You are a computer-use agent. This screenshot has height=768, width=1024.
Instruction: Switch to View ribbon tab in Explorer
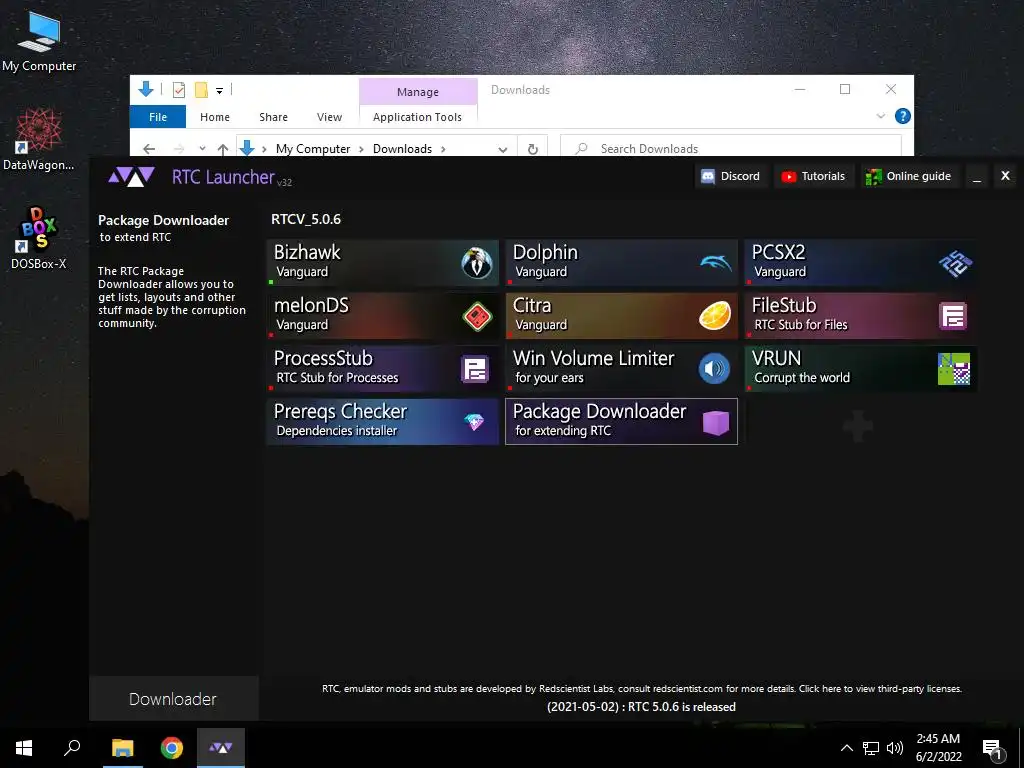(329, 117)
